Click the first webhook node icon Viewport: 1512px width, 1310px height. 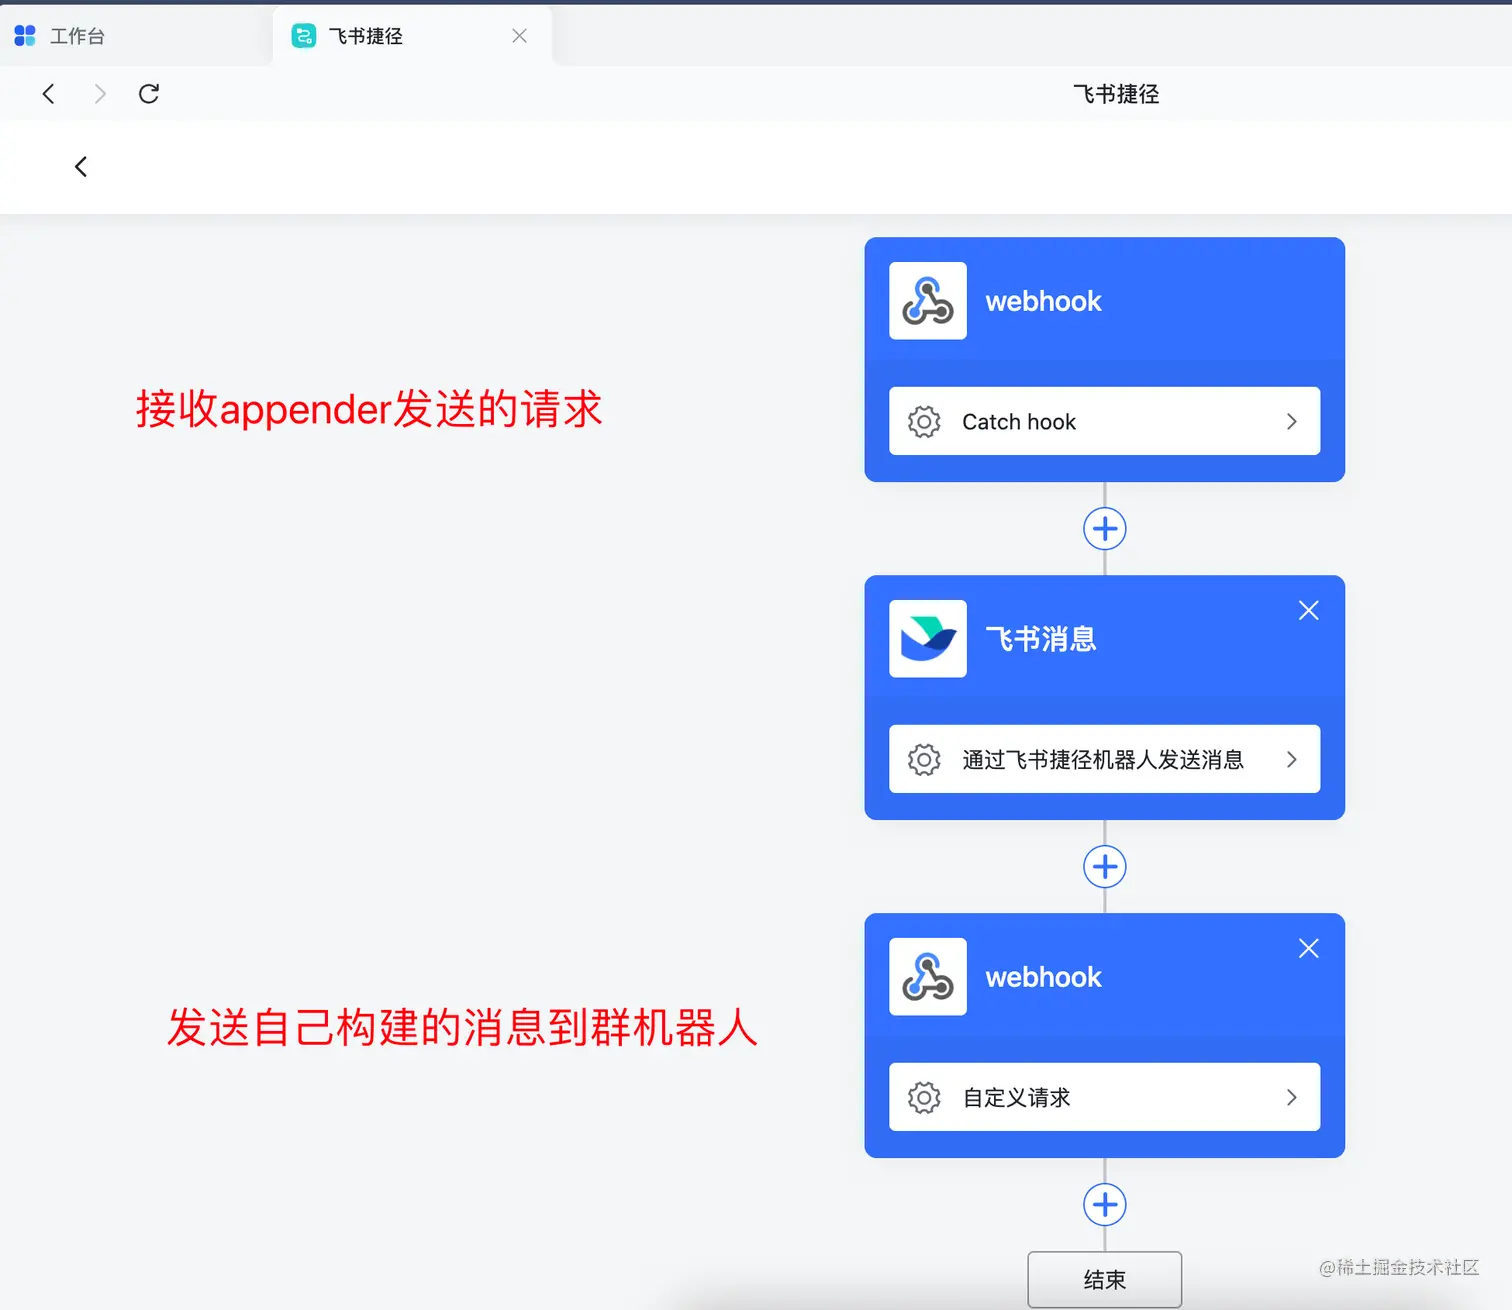tap(928, 301)
